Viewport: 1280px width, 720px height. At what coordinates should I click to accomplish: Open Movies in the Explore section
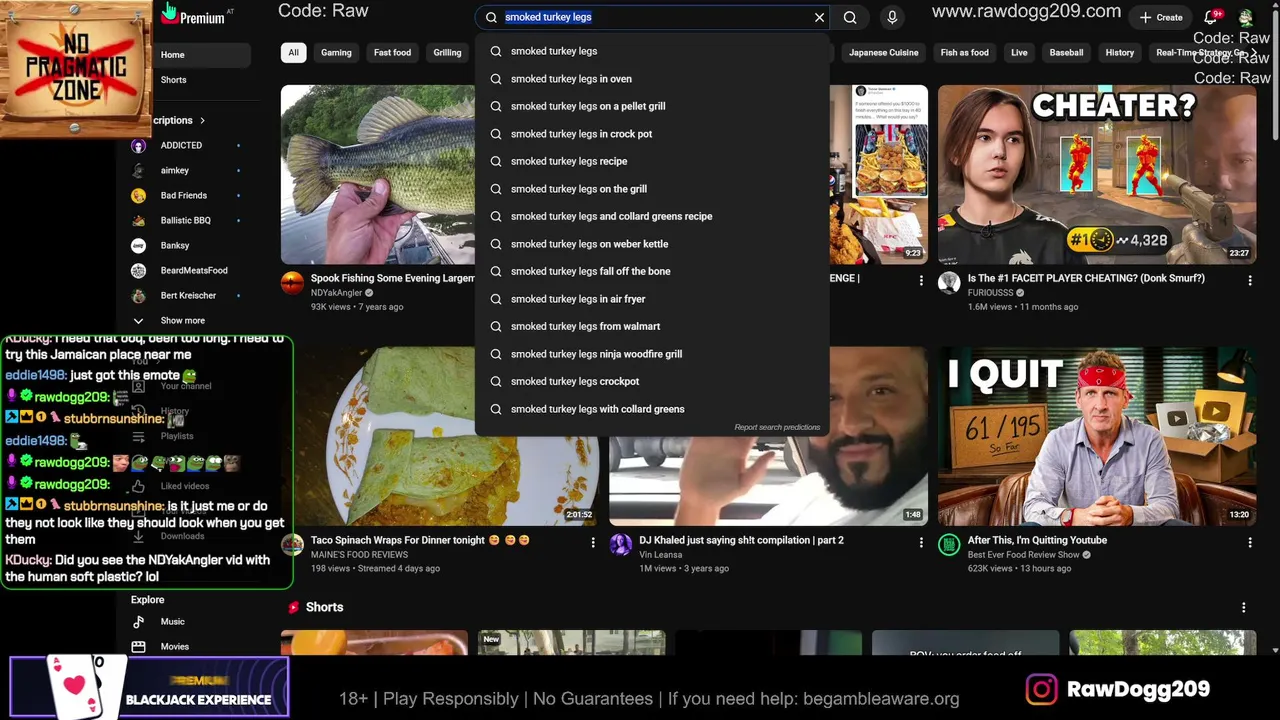[x=187, y=647]
